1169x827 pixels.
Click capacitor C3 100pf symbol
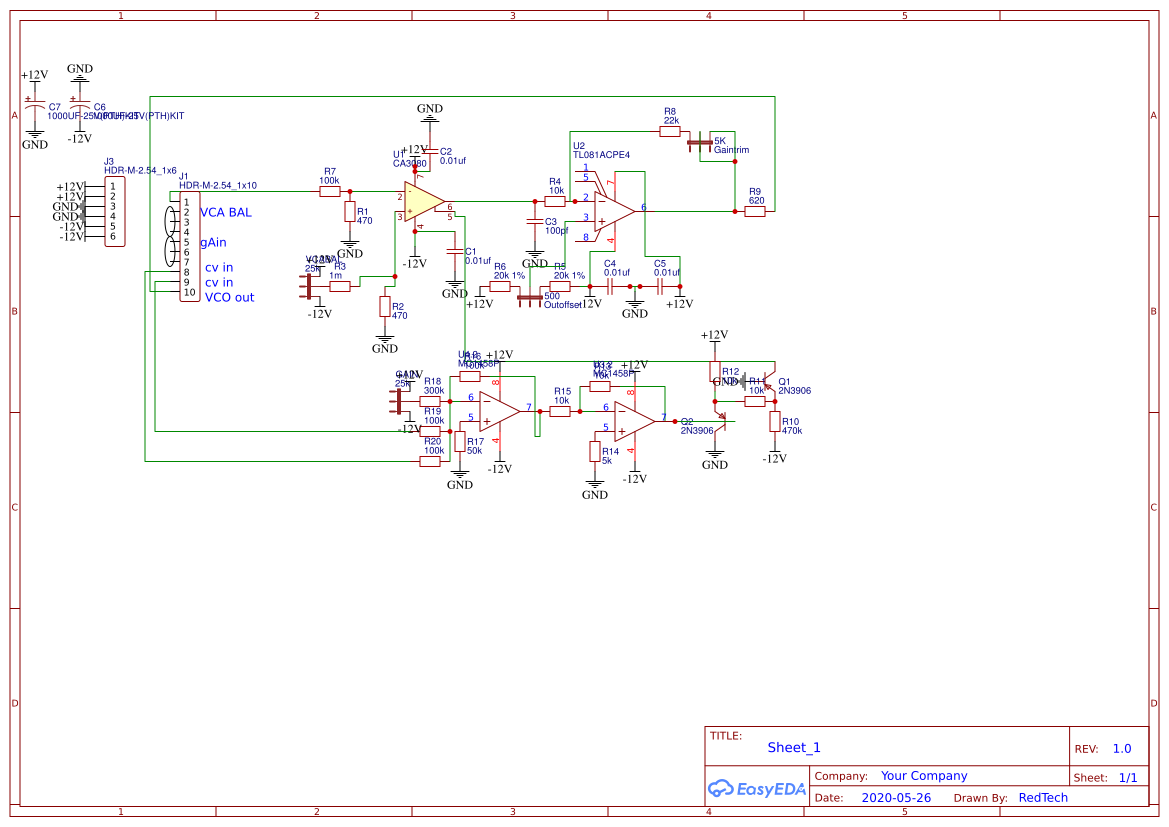[x=534, y=219]
